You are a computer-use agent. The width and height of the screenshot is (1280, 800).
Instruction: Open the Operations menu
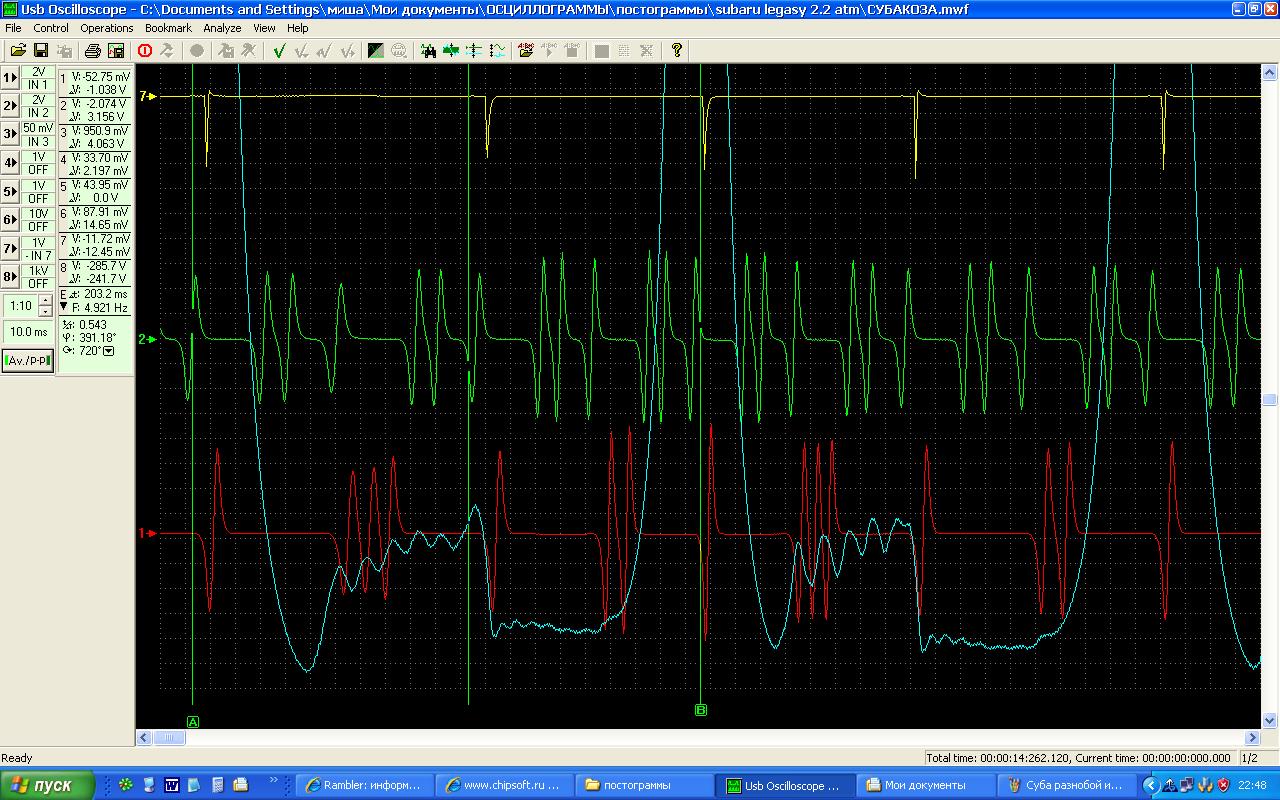point(107,28)
